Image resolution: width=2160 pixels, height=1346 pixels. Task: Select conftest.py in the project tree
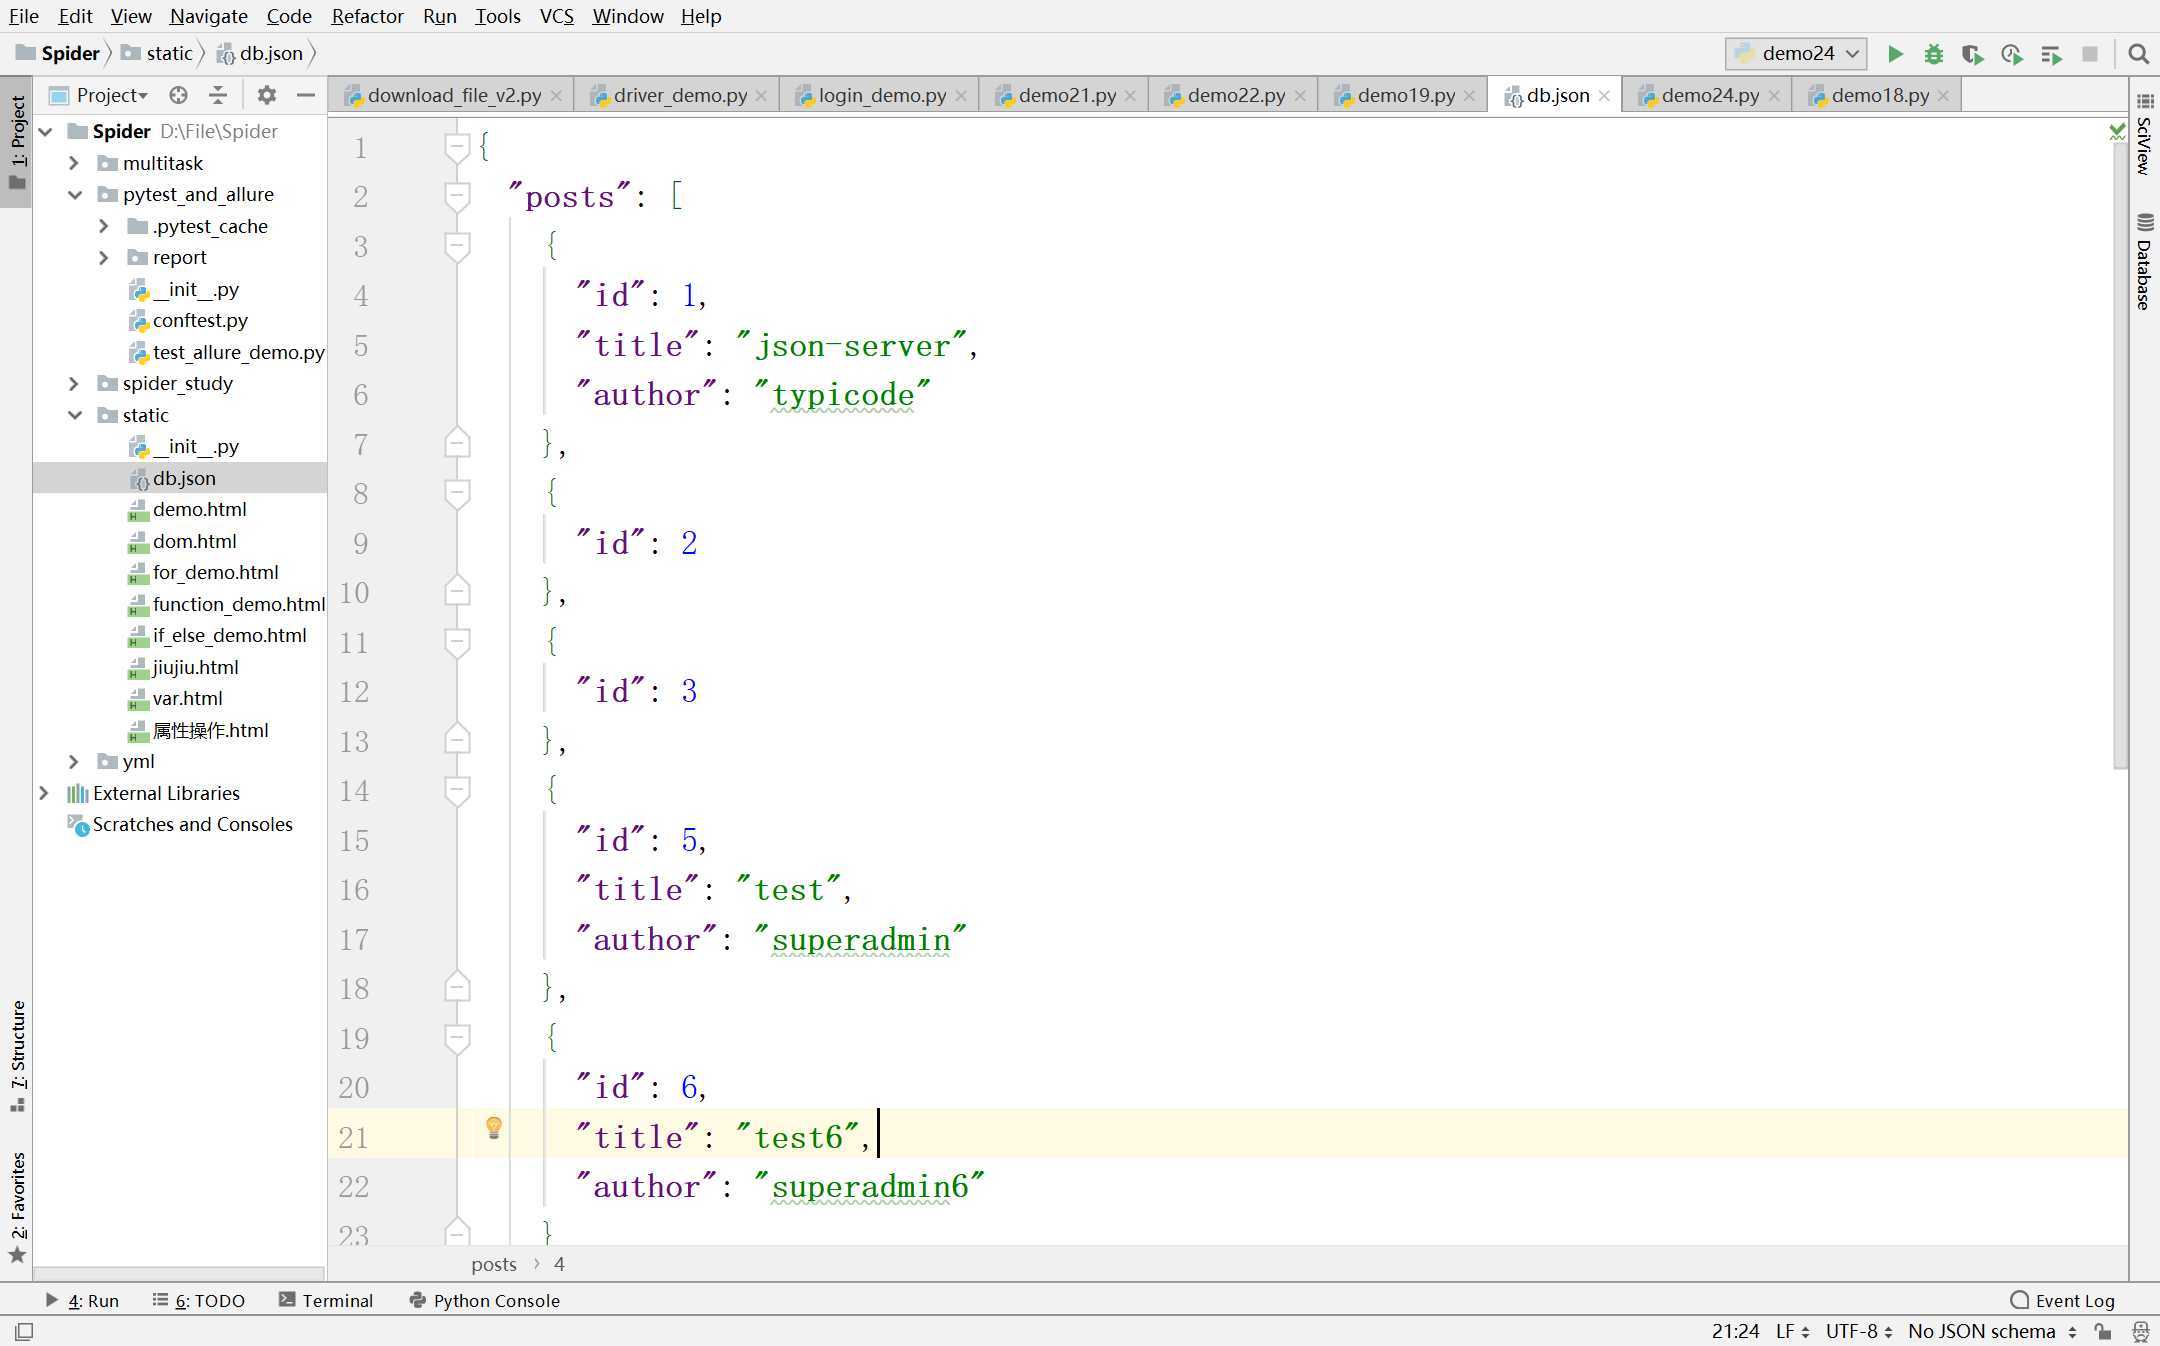[200, 320]
